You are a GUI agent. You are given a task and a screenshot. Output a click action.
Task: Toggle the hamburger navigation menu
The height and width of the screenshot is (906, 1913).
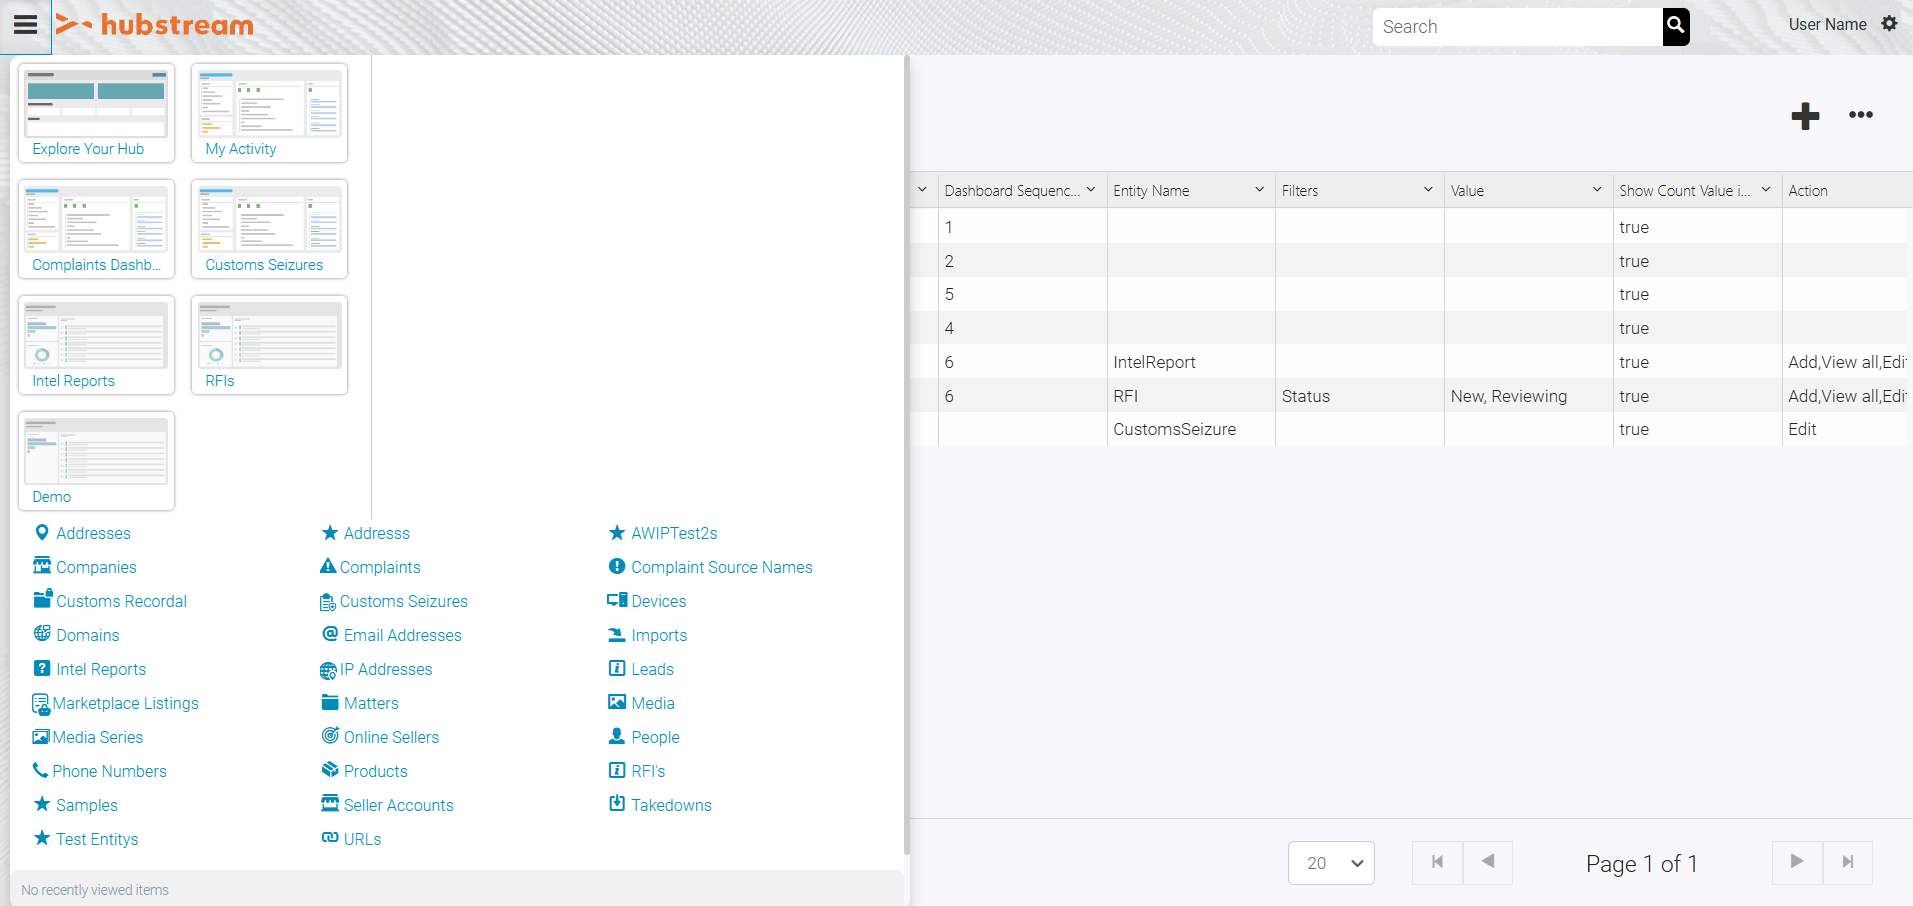pos(25,26)
